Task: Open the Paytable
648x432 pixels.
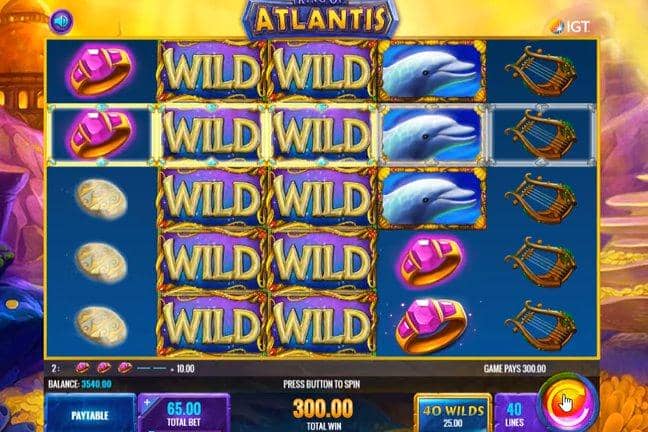Action: click(x=90, y=415)
